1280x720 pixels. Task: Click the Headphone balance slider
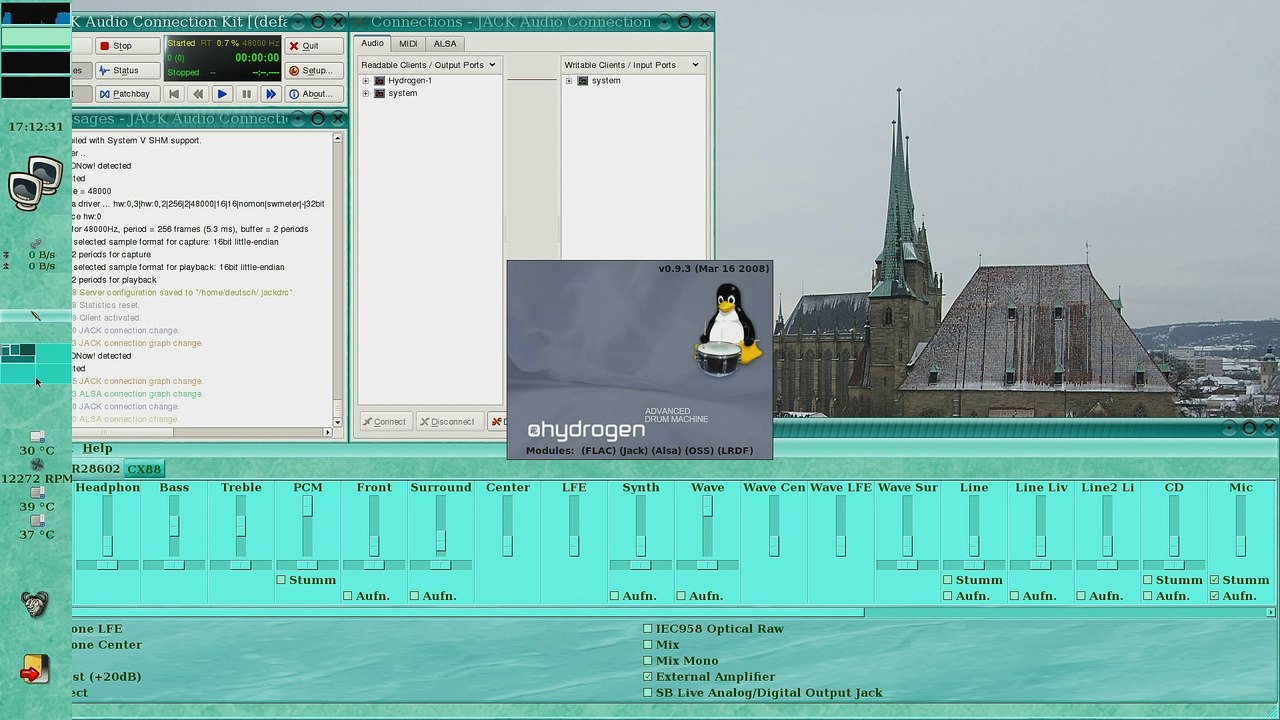click(x=107, y=565)
